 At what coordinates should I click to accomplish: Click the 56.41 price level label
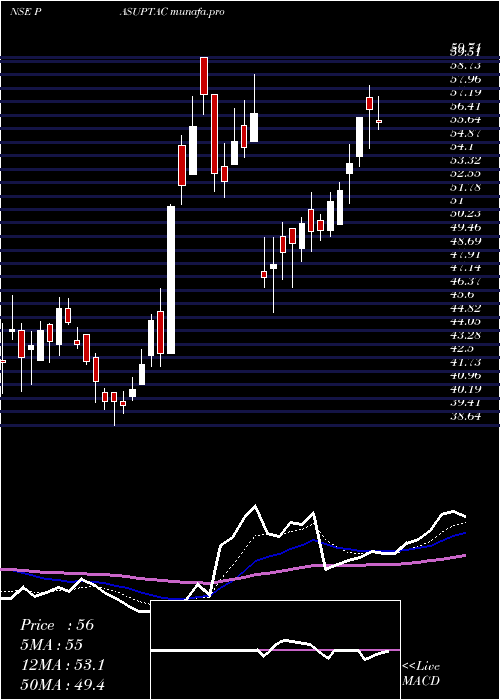tap(465, 106)
